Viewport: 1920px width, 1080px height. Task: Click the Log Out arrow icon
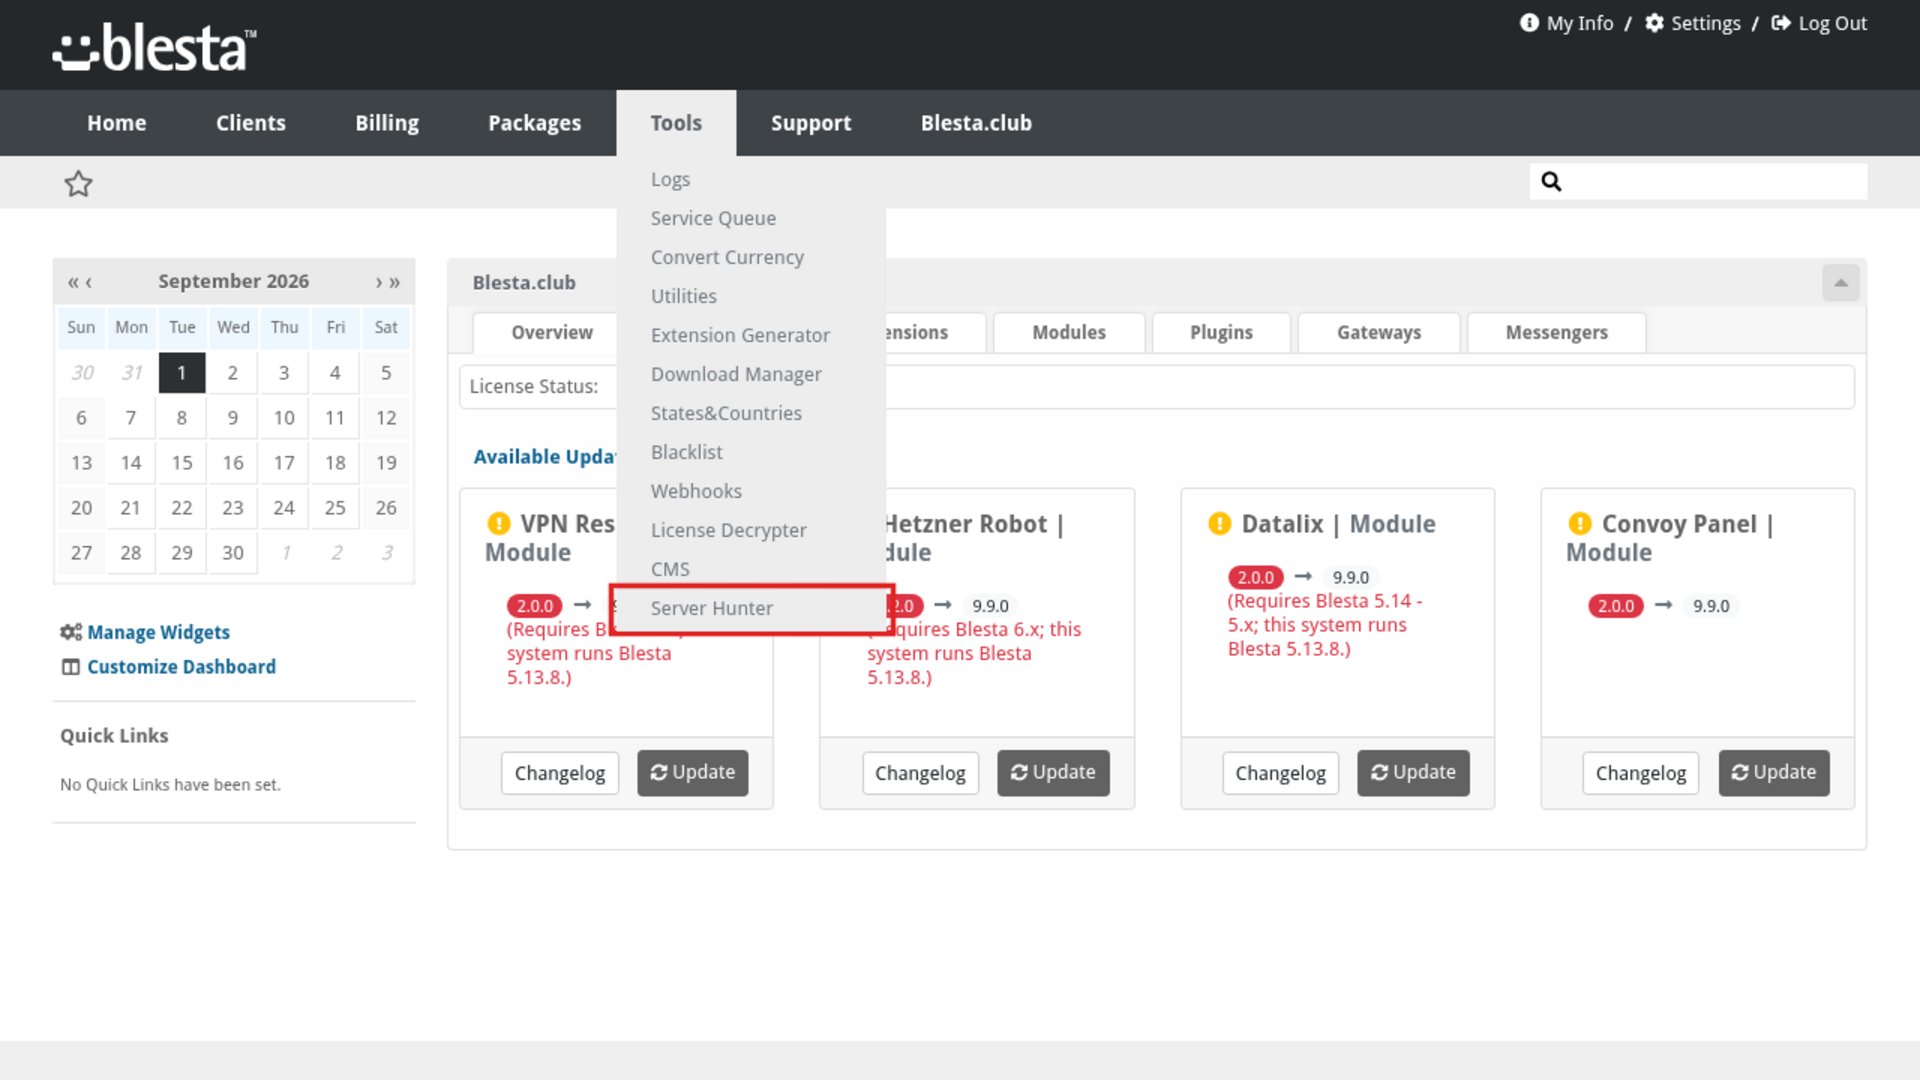point(1781,23)
